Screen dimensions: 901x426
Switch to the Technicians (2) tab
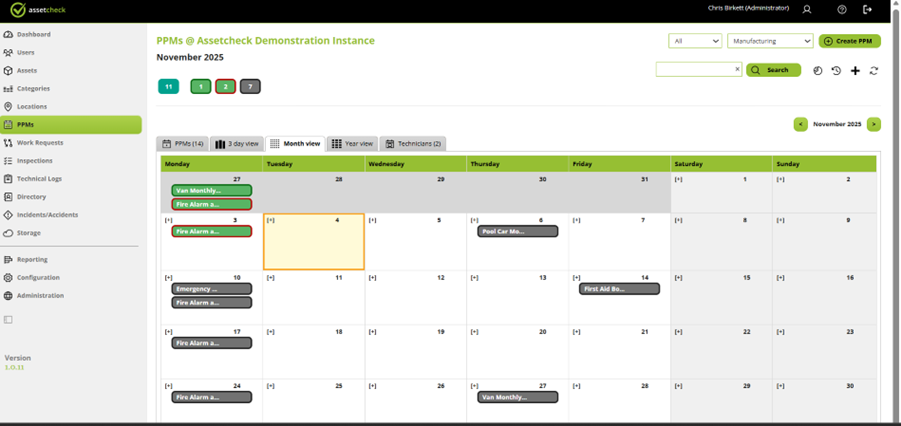413,144
